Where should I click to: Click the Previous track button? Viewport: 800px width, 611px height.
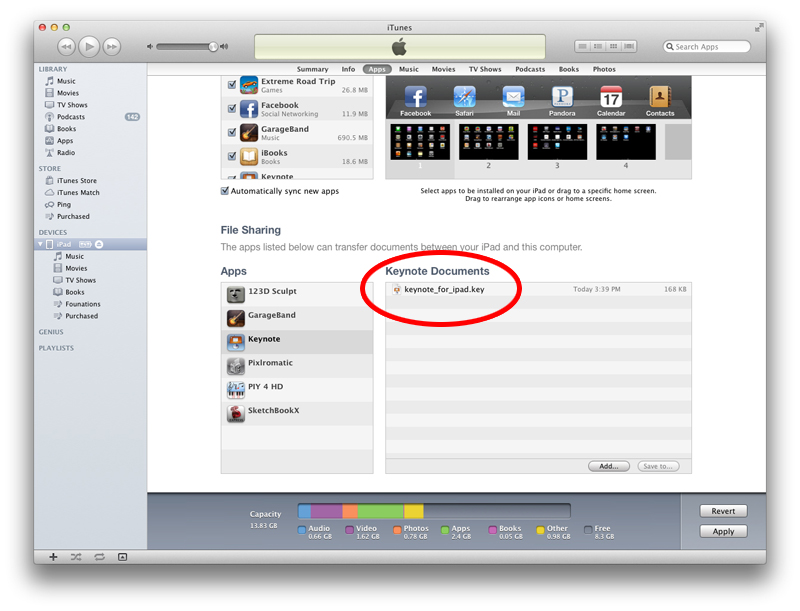coord(66,47)
